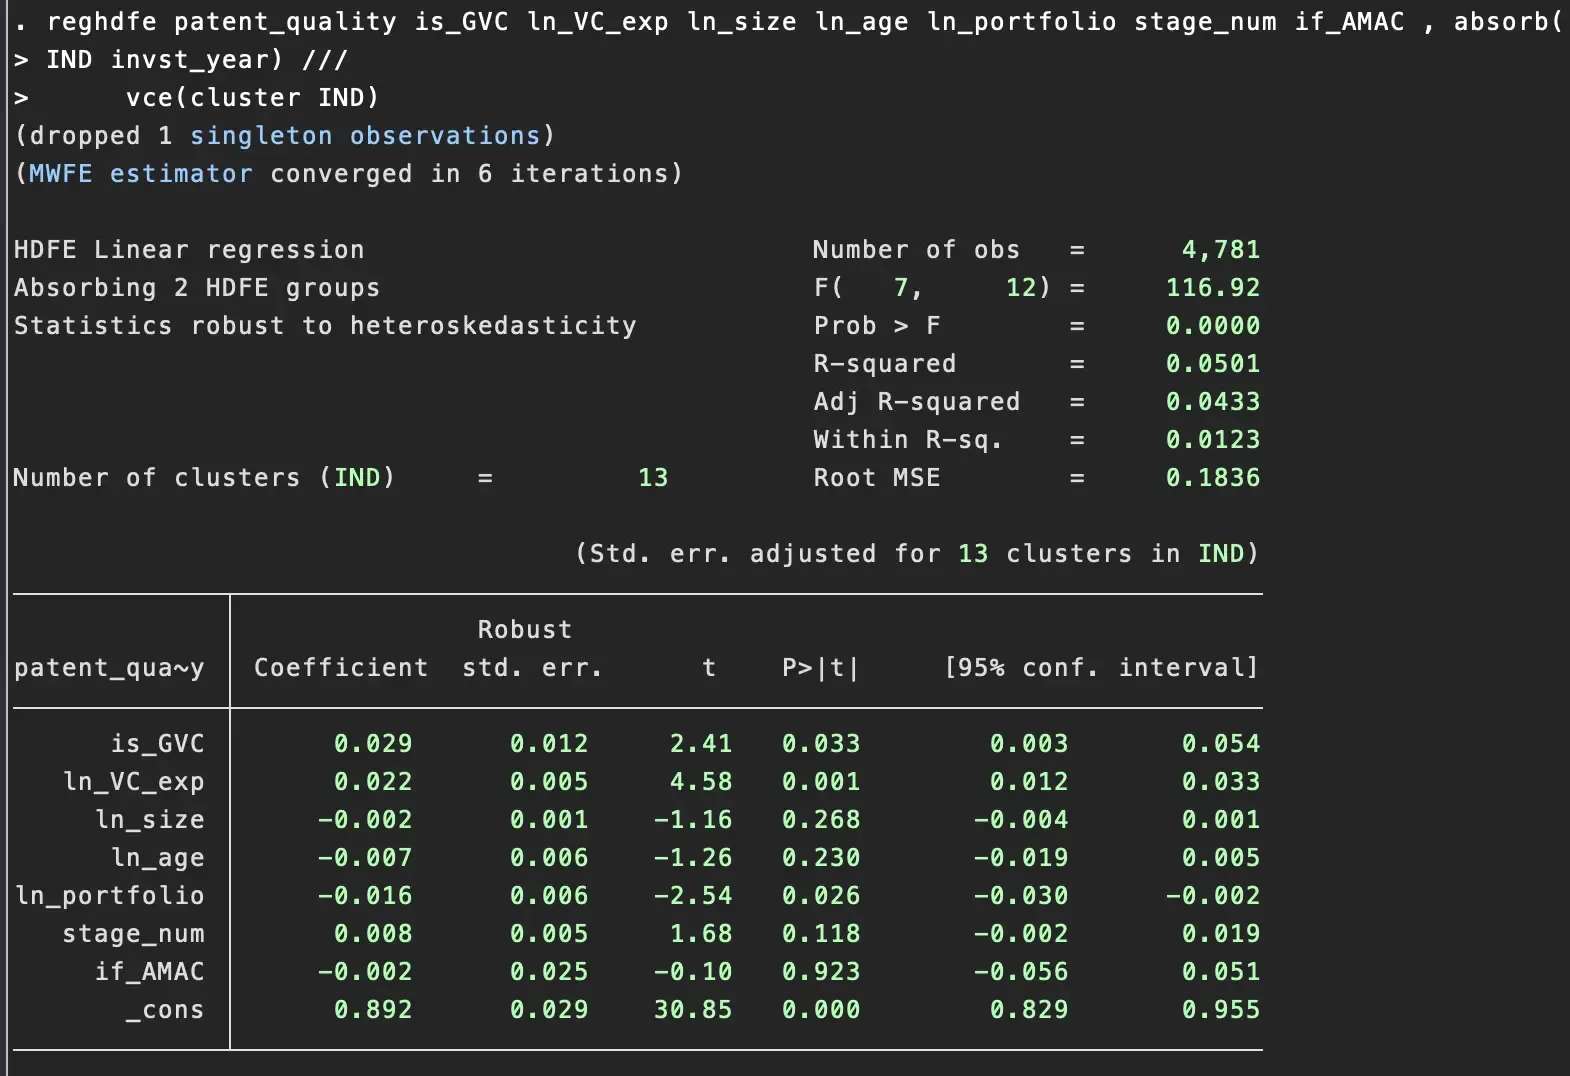The image size is (1570, 1076).
Task: Select the F statistic value 116.92
Action: [1212, 288]
